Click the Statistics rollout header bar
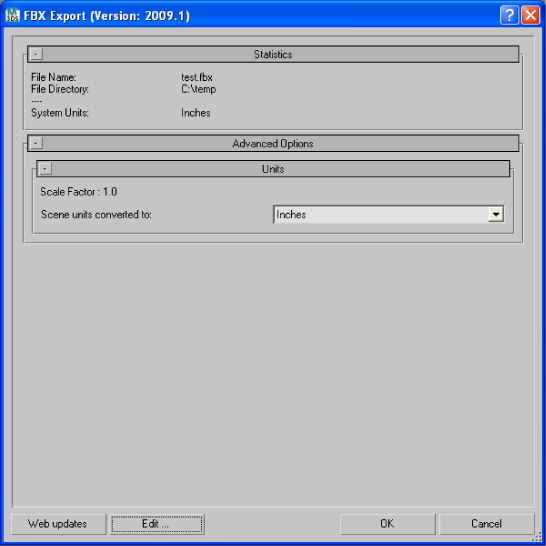The height and width of the screenshot is (546, 546). tap(273, 54)
